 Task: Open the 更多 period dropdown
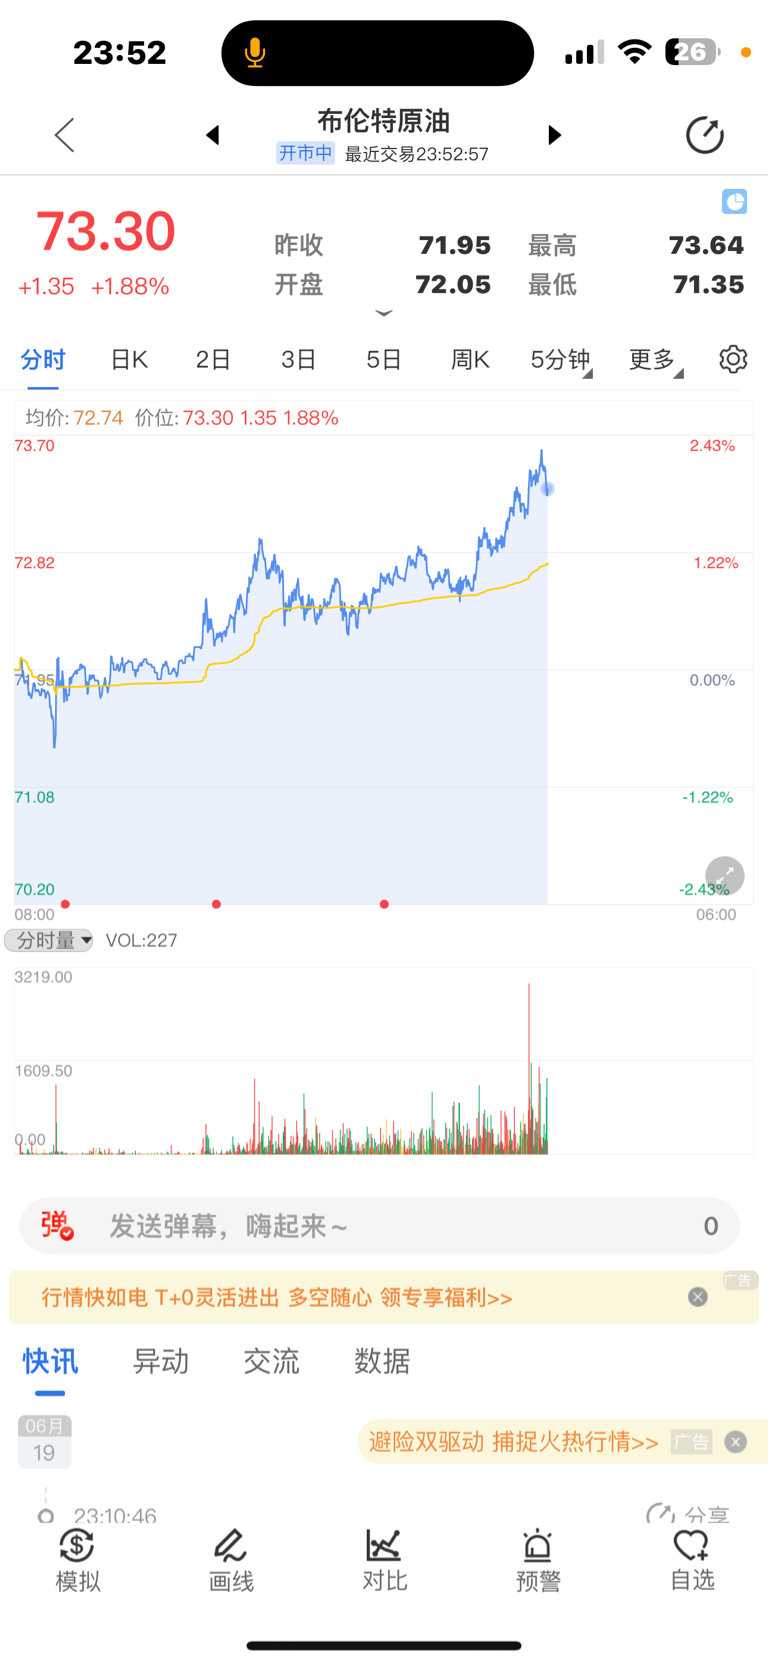pyautogui.click(x=656, y=360)
